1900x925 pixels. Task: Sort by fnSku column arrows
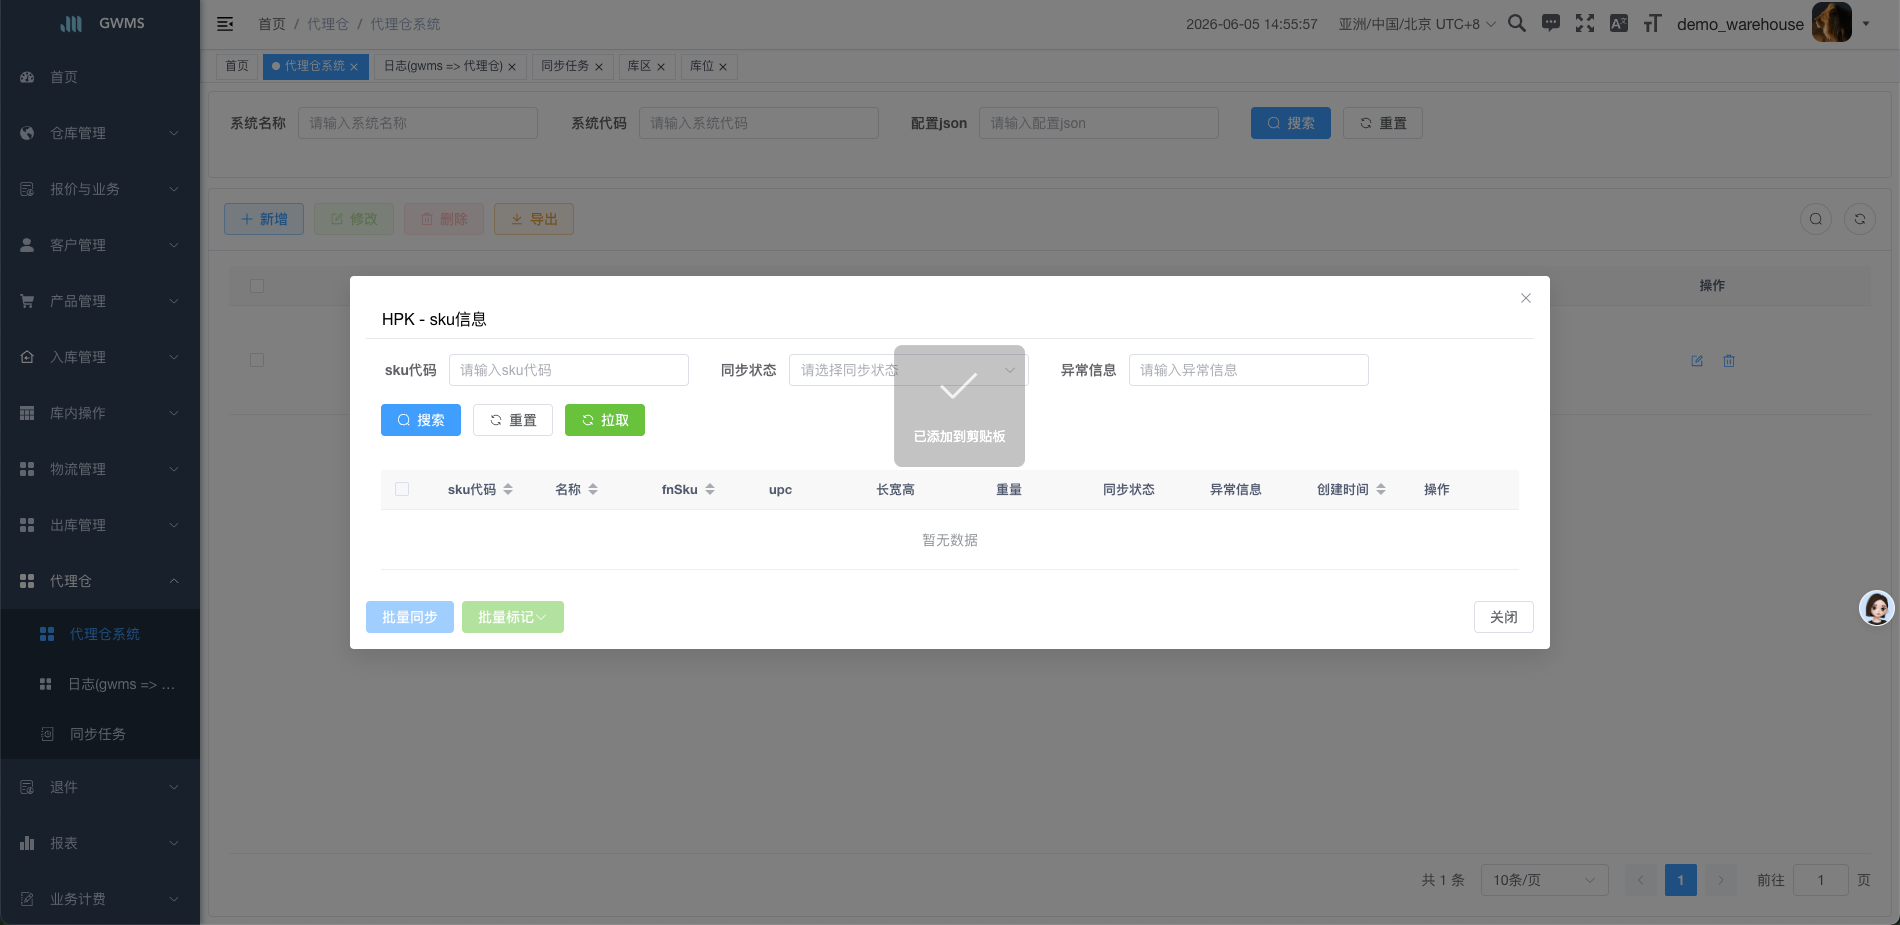(710, 490)
